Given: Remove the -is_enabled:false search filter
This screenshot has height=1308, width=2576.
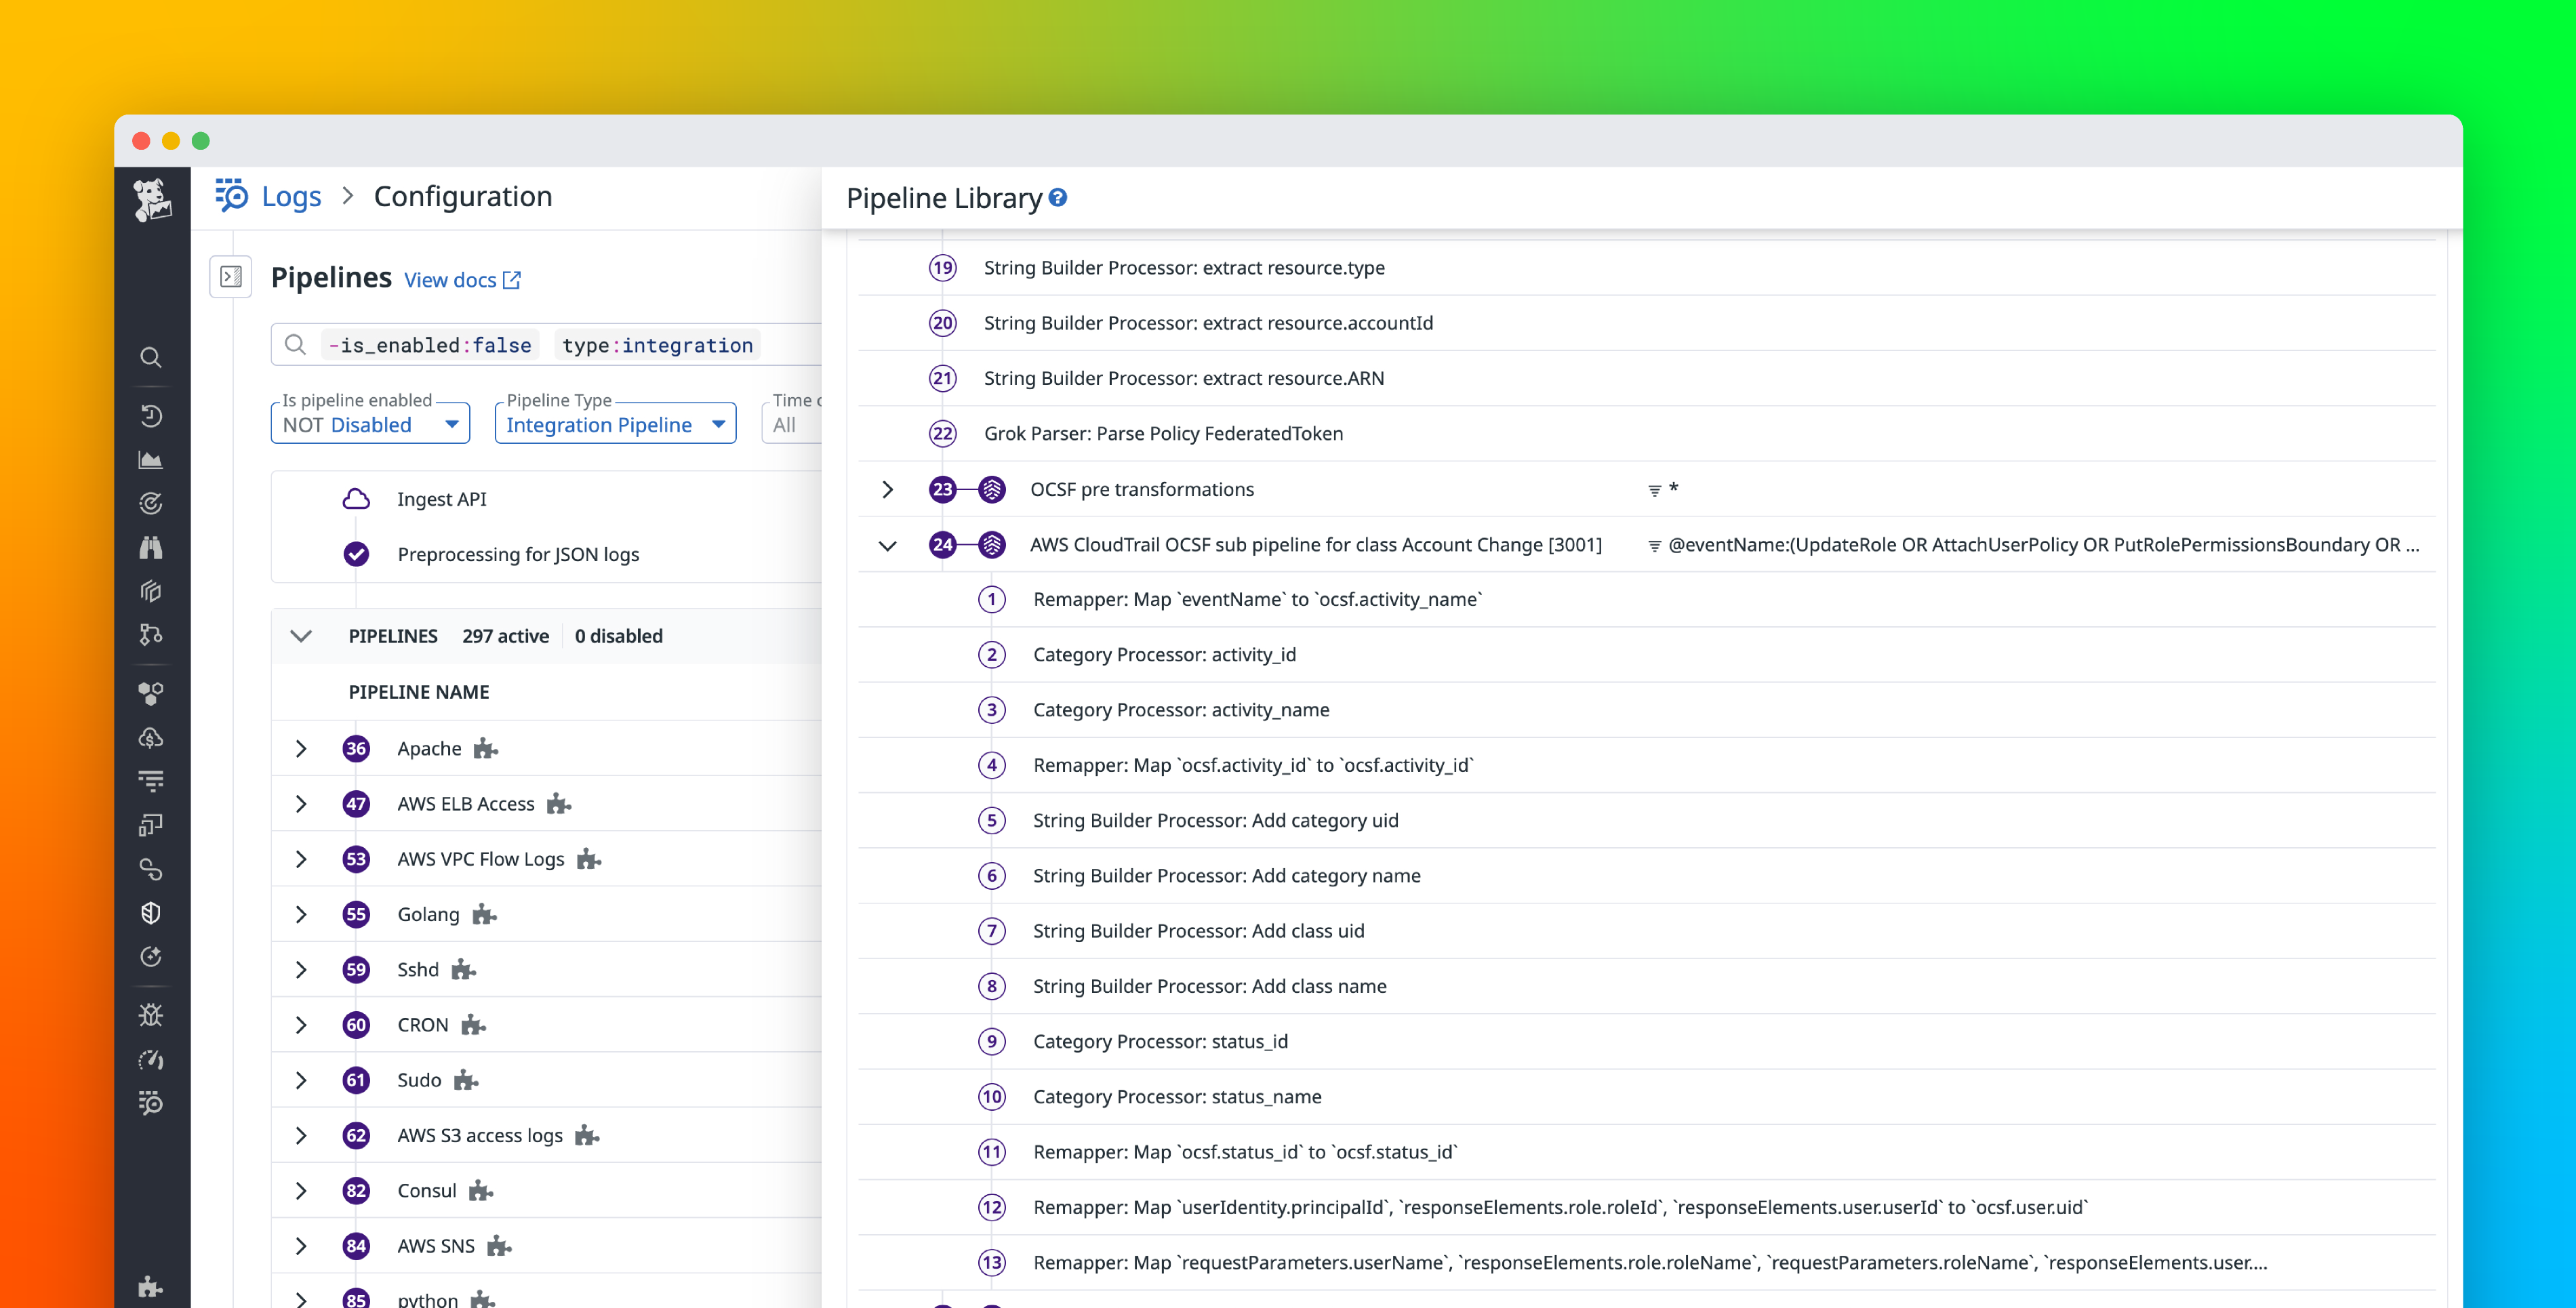Looking at the screenshot, I should pyautogui.click(x=430, y=345).
